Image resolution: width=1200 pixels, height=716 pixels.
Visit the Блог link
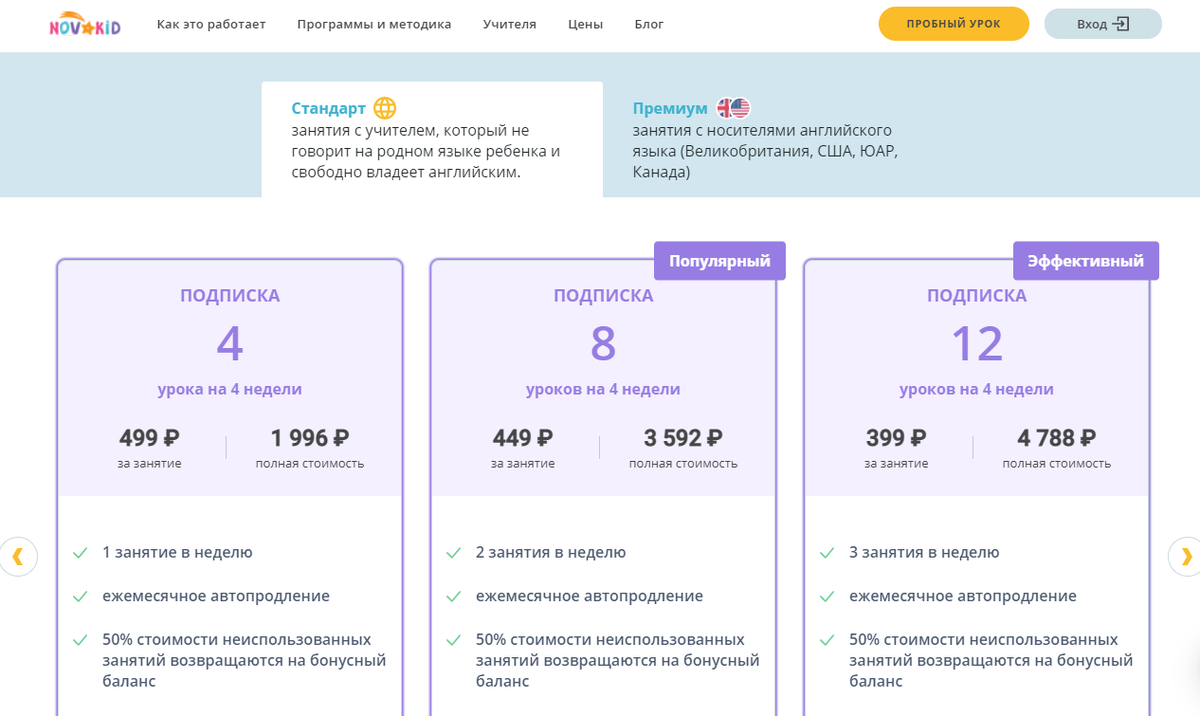[649, 24]
